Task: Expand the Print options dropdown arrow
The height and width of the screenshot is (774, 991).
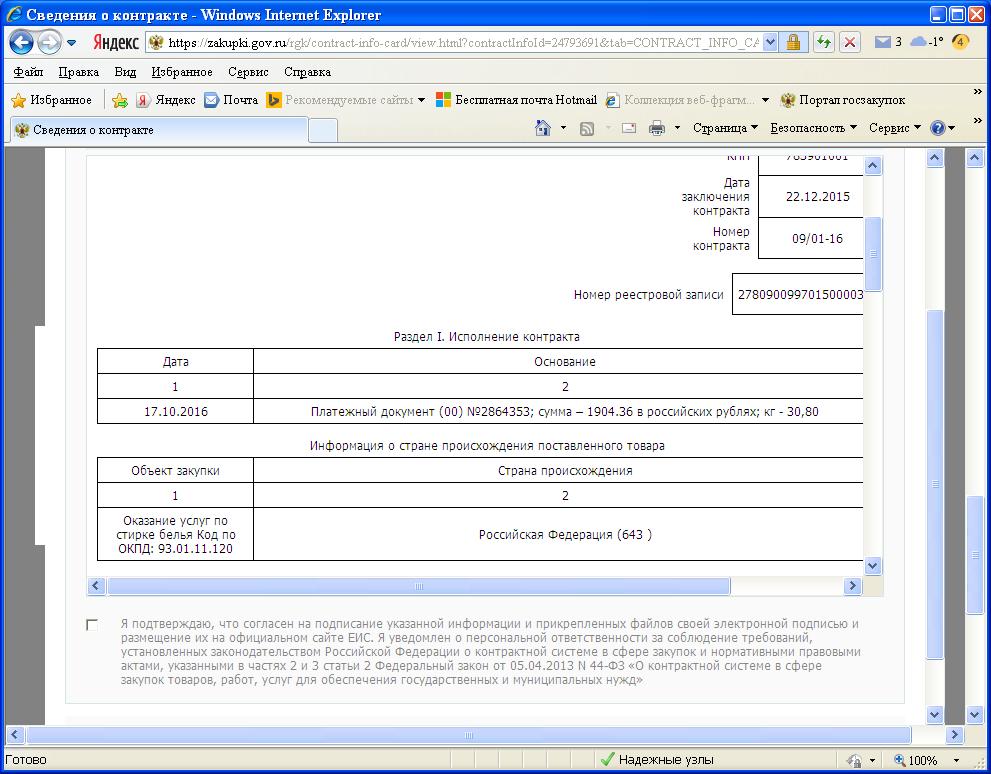Action: click(x=677, y=128)
